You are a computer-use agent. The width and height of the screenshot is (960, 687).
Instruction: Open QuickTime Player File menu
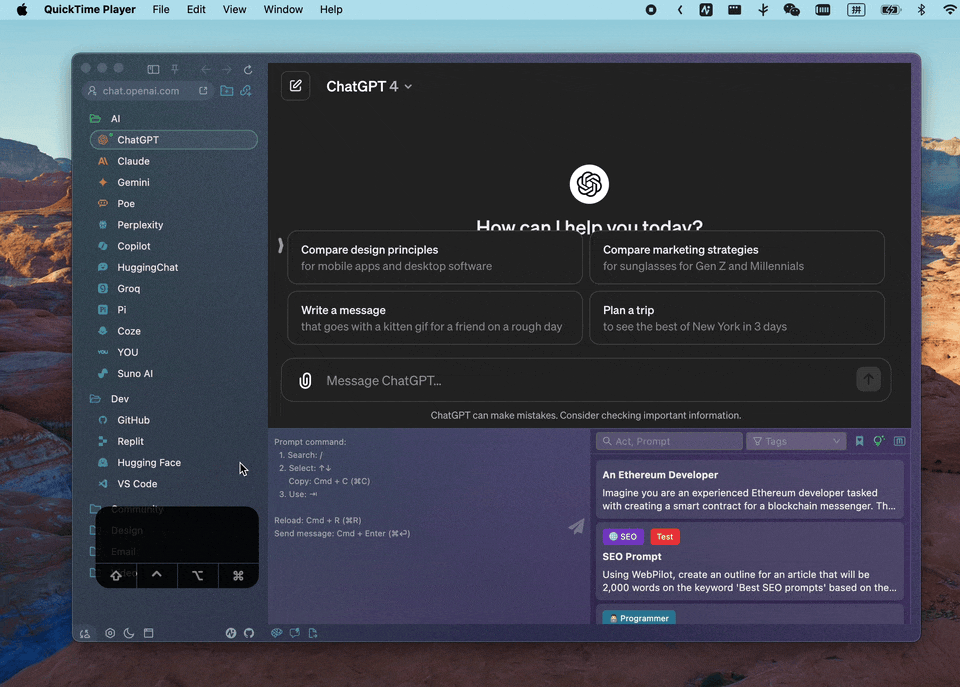pyautogui.click(x=161, y=9)
